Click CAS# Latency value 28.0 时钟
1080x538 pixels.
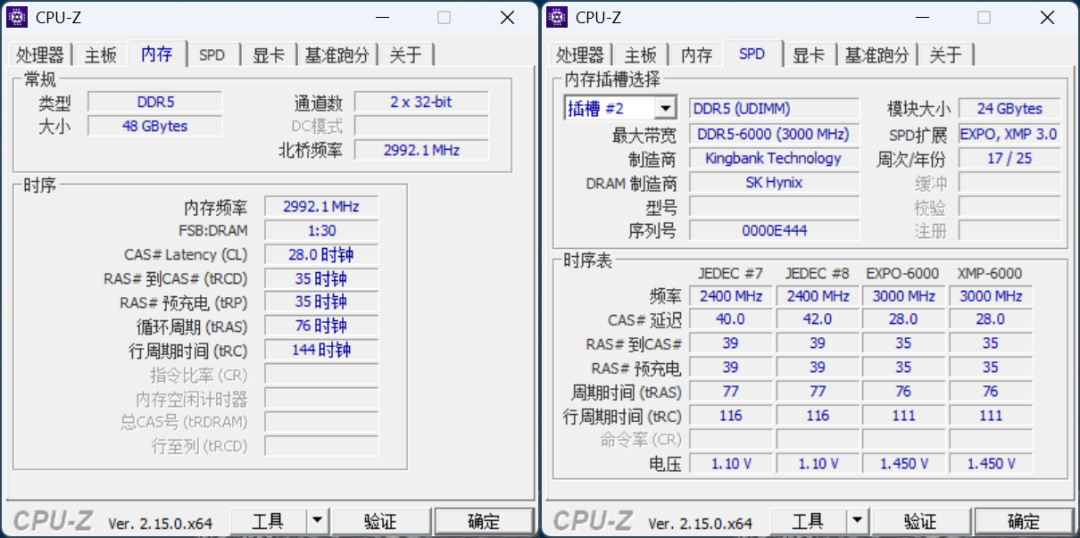[321, 255]
